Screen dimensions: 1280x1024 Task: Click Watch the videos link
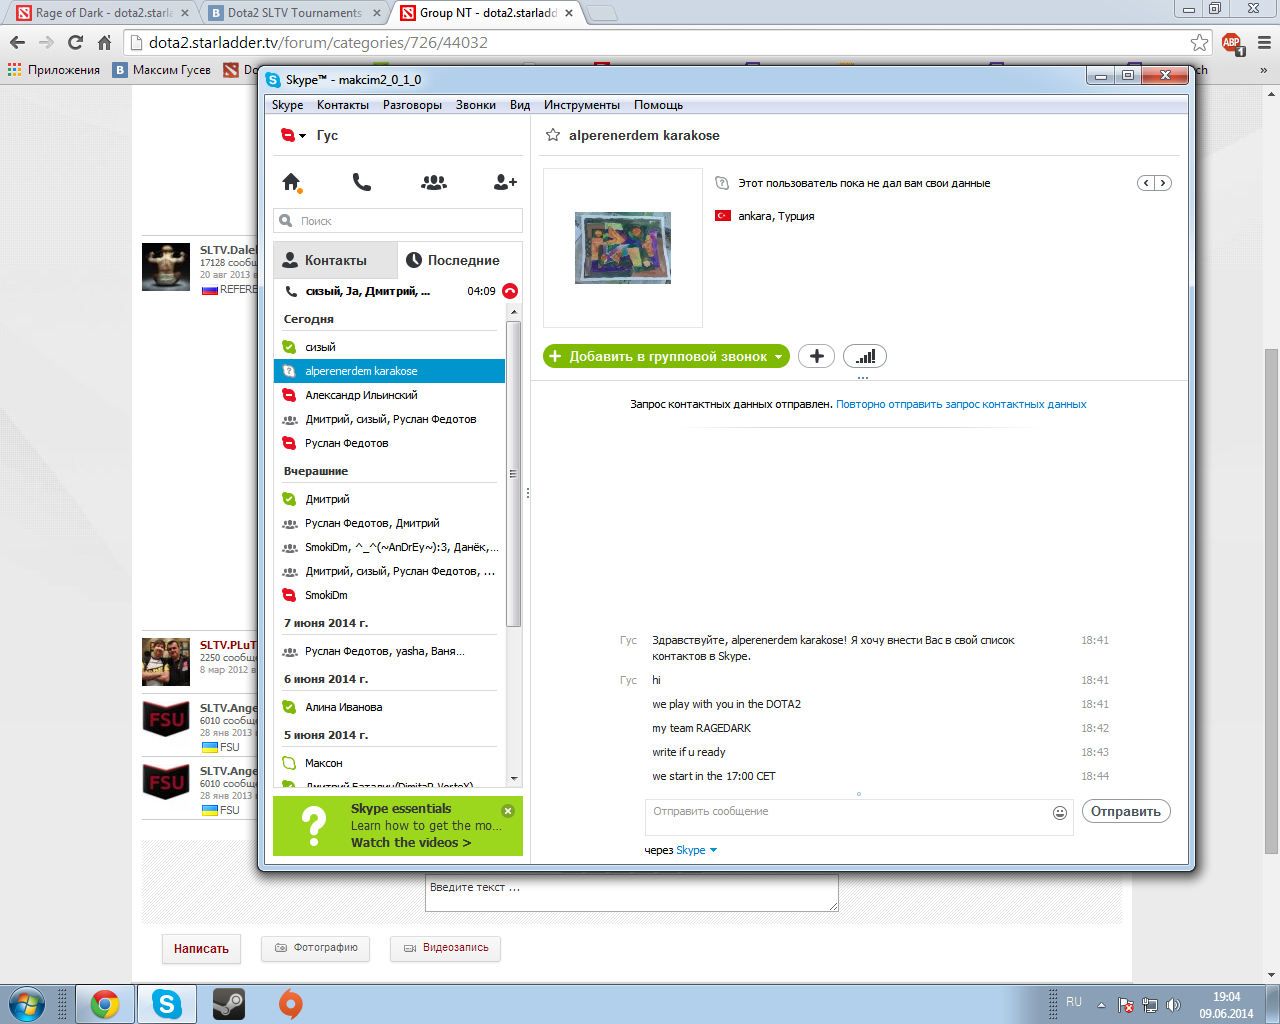(x=411, y=843)
